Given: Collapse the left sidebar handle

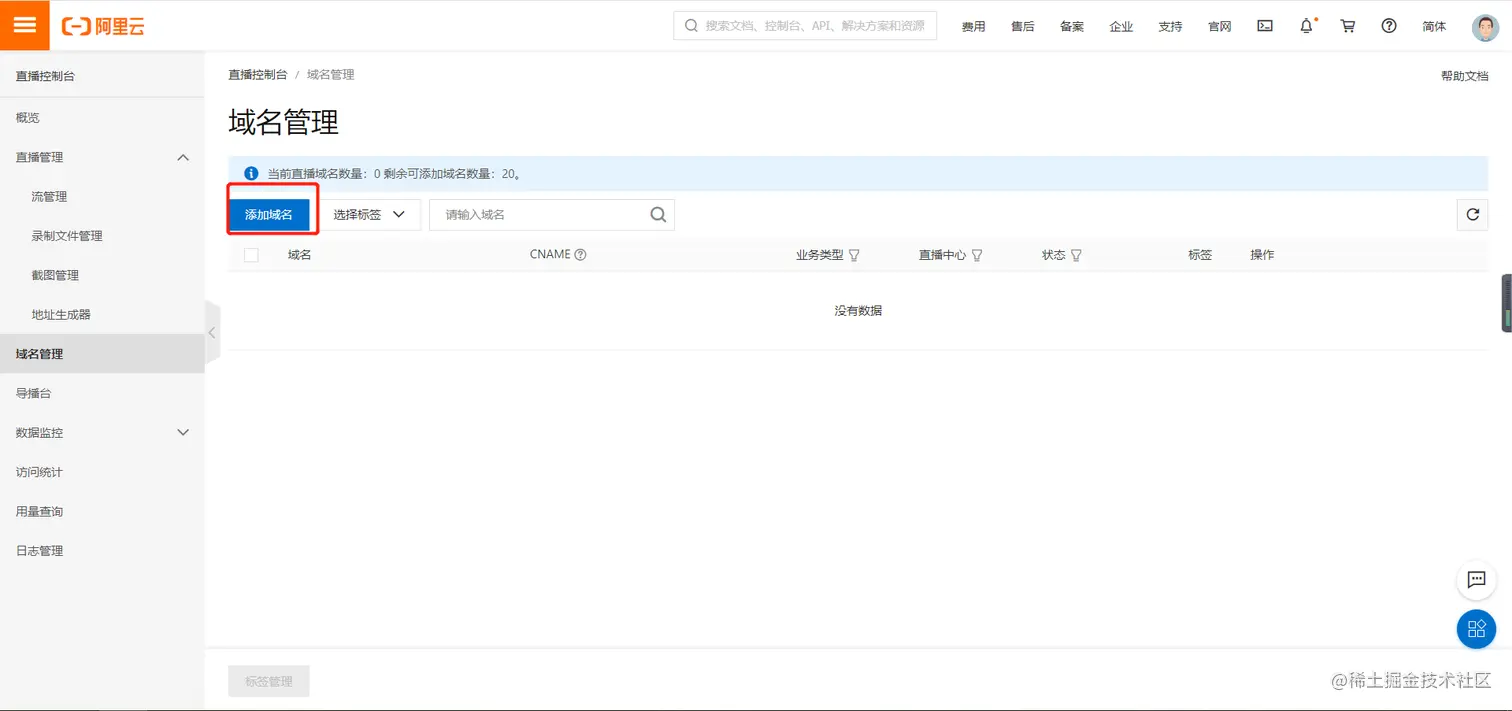Looking at the screenshot, I should pyautogui.click(x=211, y=333).
